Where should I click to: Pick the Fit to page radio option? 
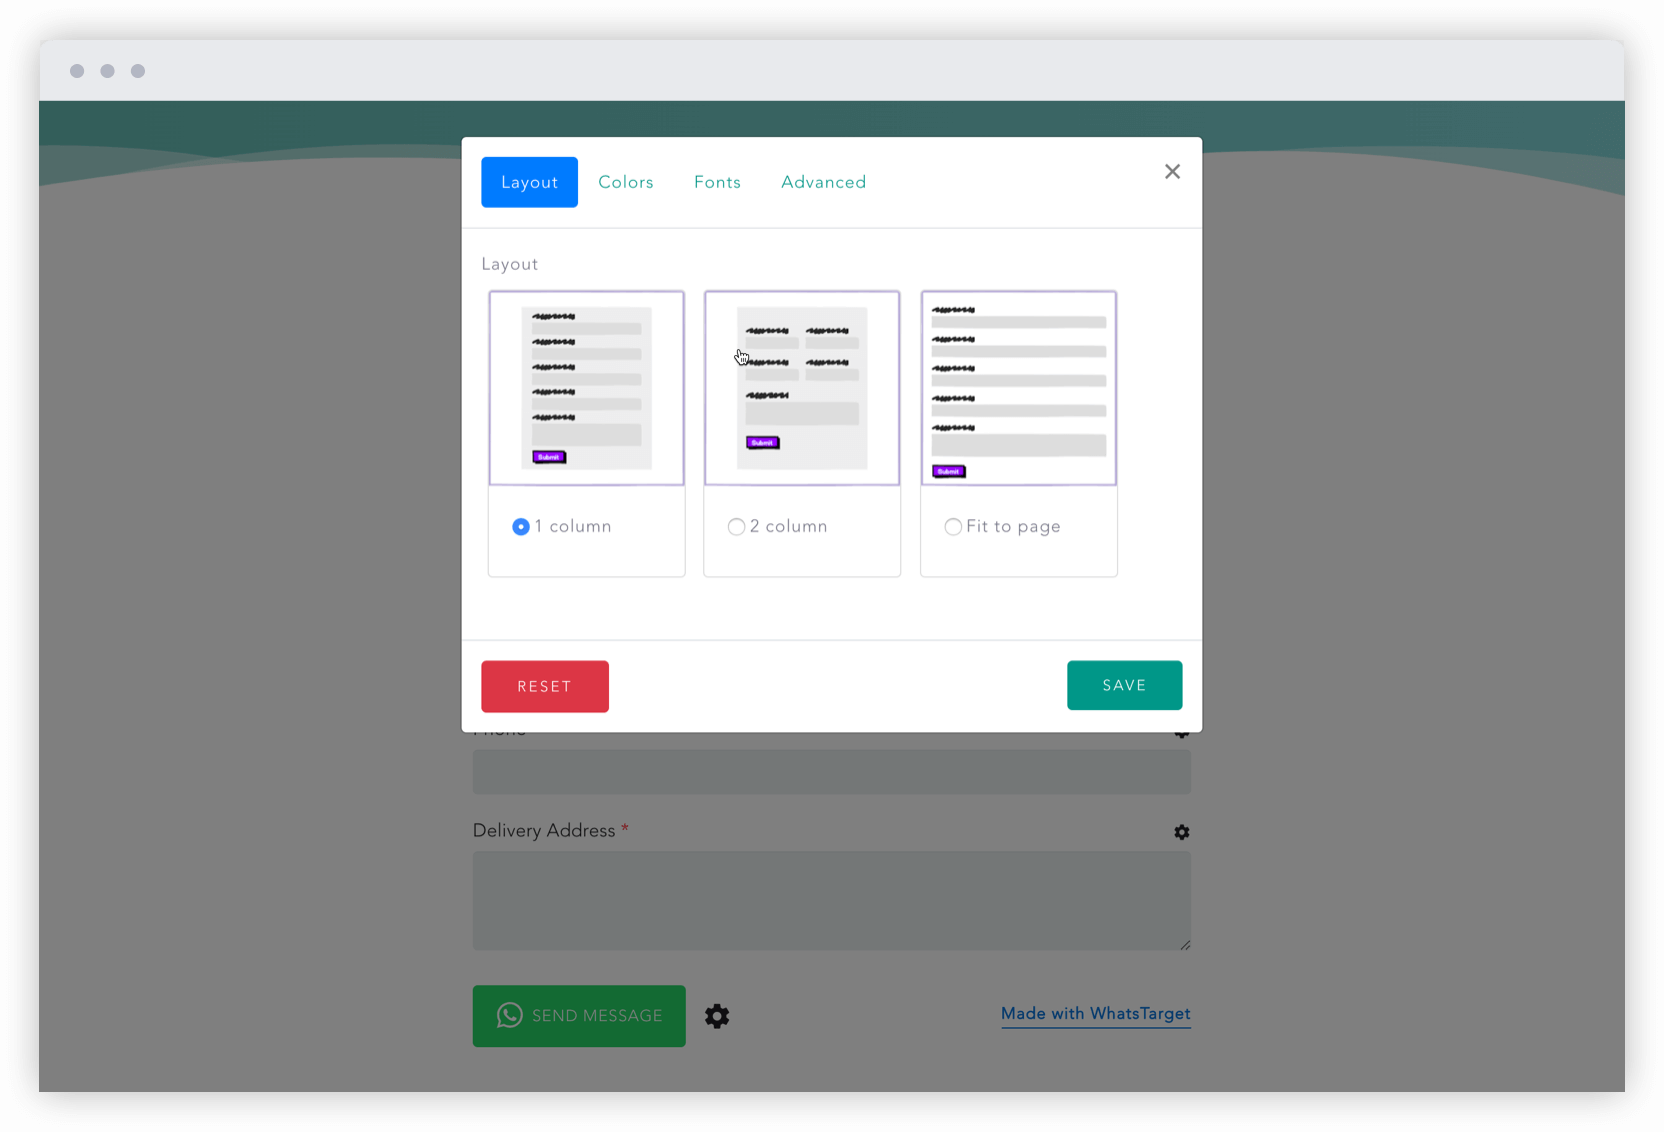953,527
